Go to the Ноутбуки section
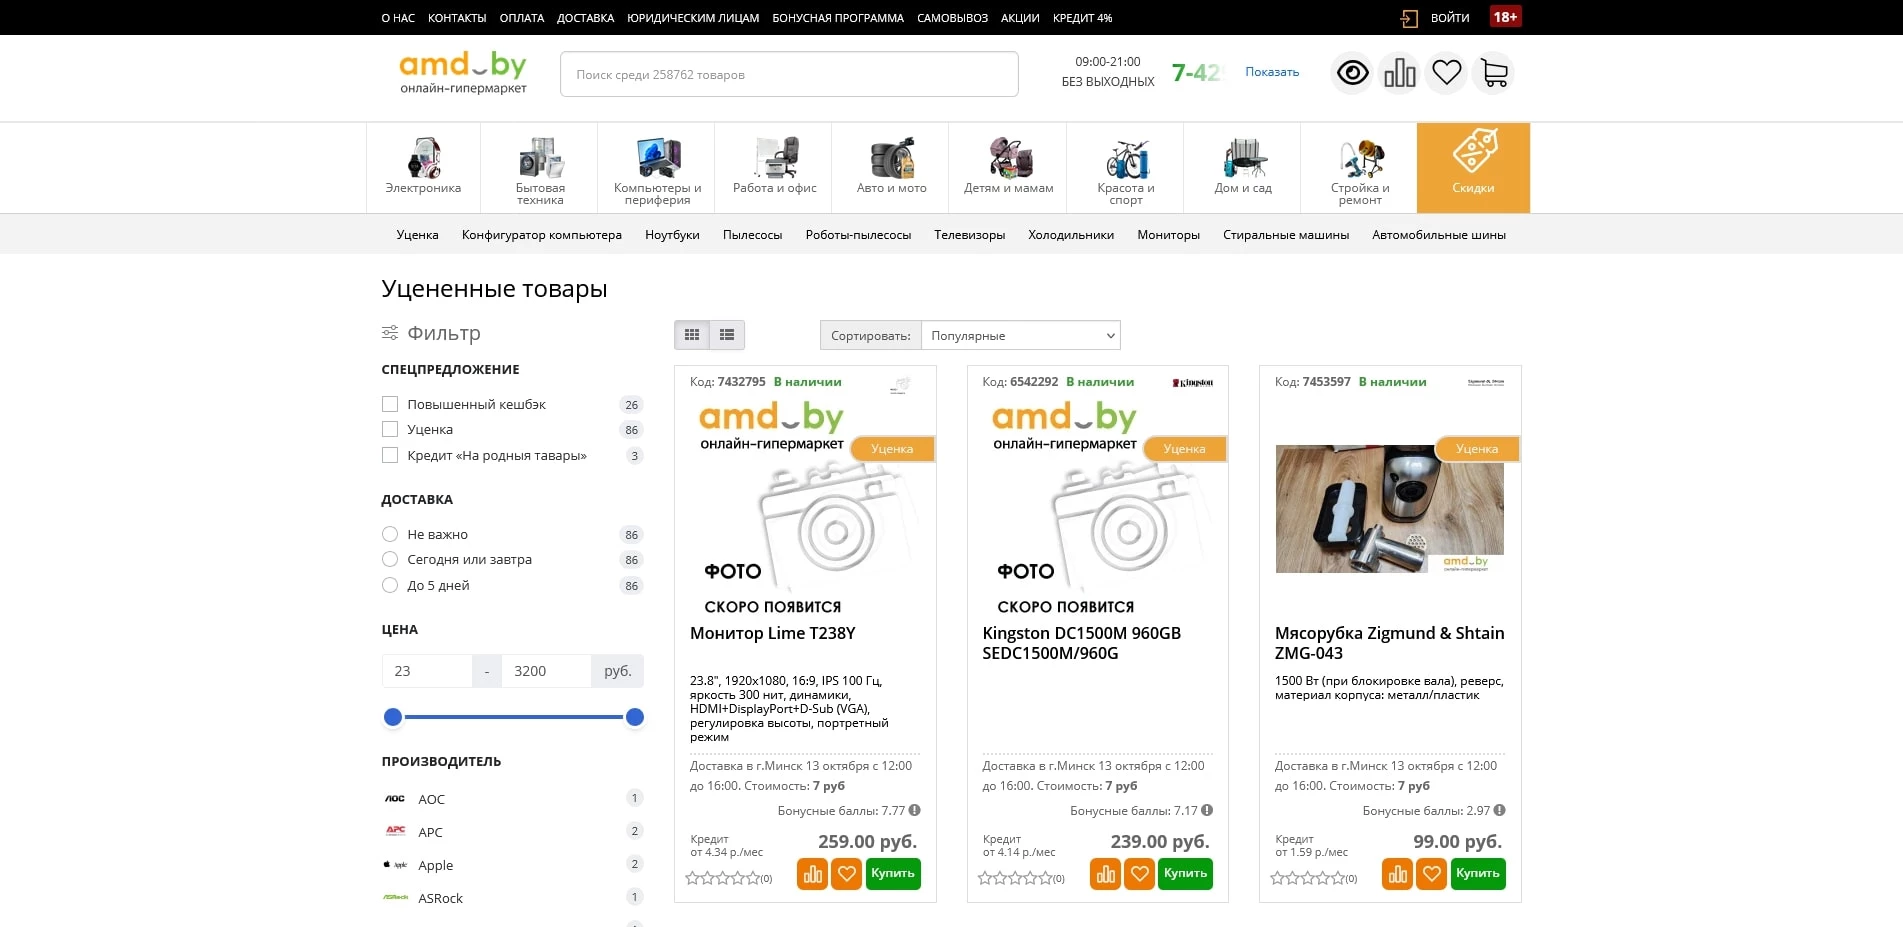Image resolution: width=1903 pixels, height=927 pixels. pos(673,234)
